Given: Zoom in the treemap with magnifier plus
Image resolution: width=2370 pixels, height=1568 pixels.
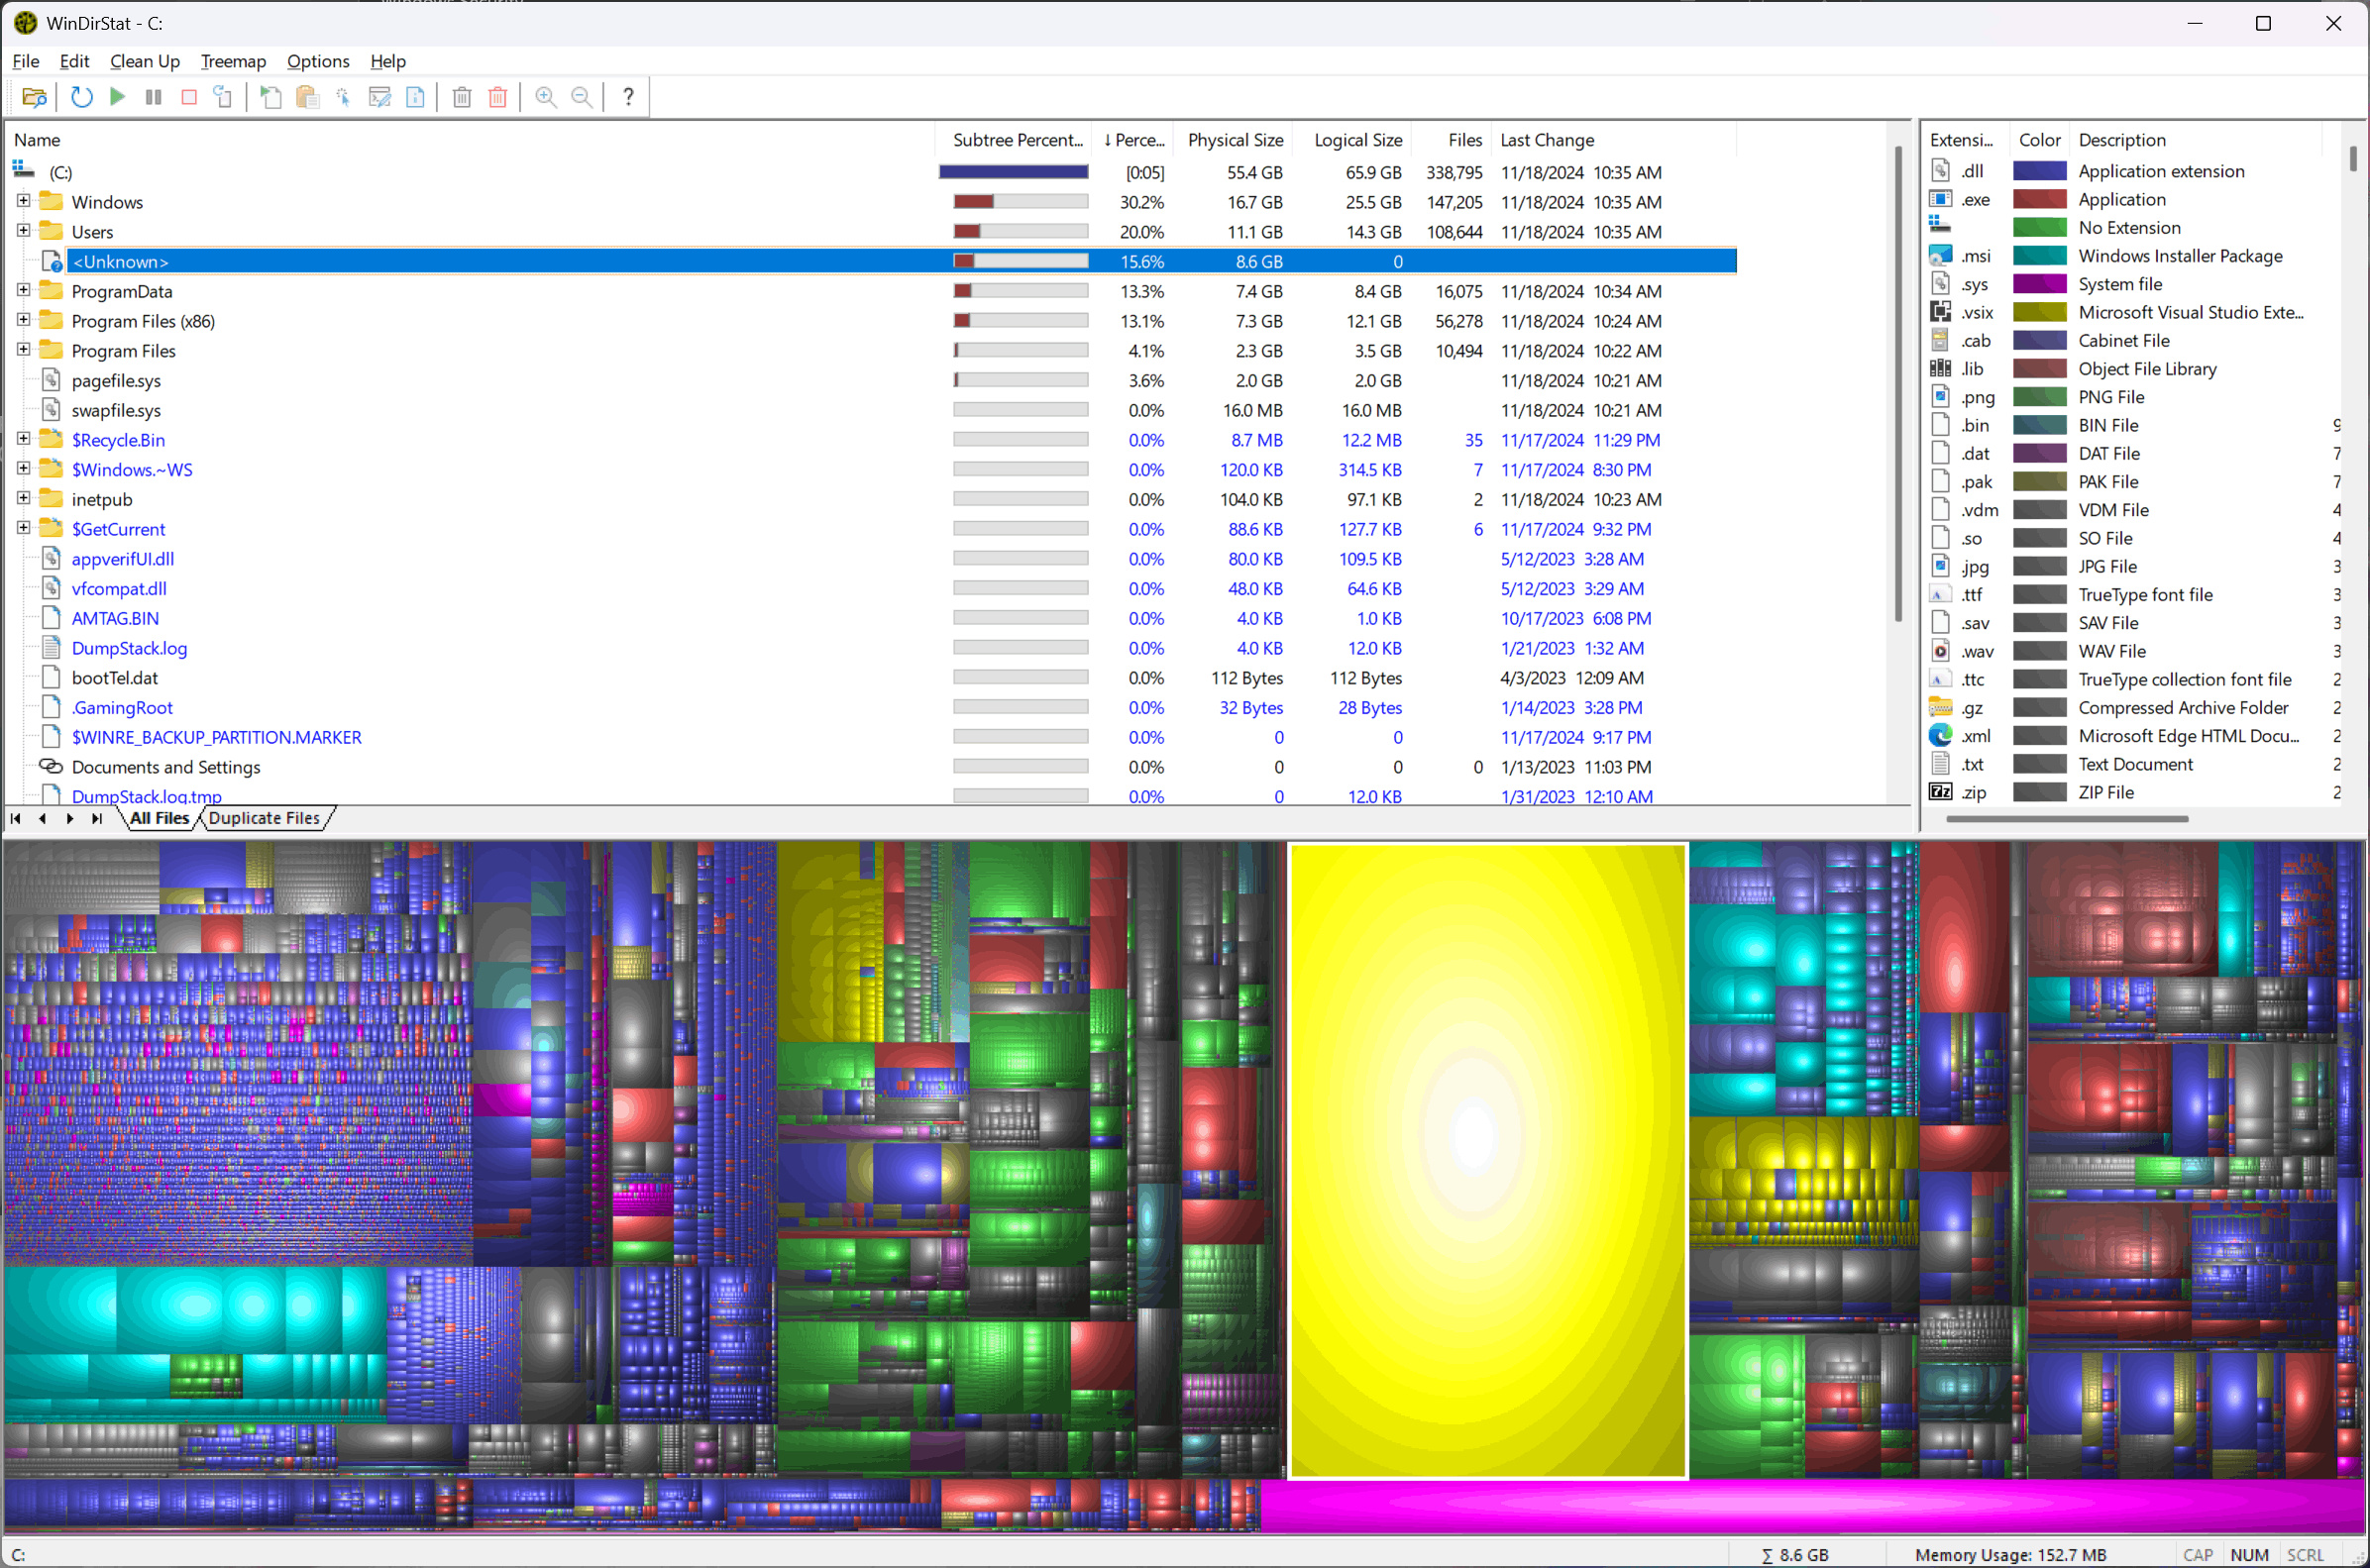Looking at the screenshot, I should 545,97.
